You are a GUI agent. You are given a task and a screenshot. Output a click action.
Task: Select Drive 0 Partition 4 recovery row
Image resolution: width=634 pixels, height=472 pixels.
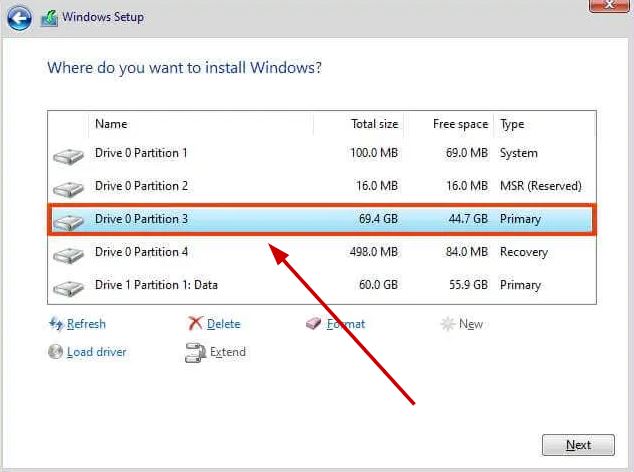320,252
